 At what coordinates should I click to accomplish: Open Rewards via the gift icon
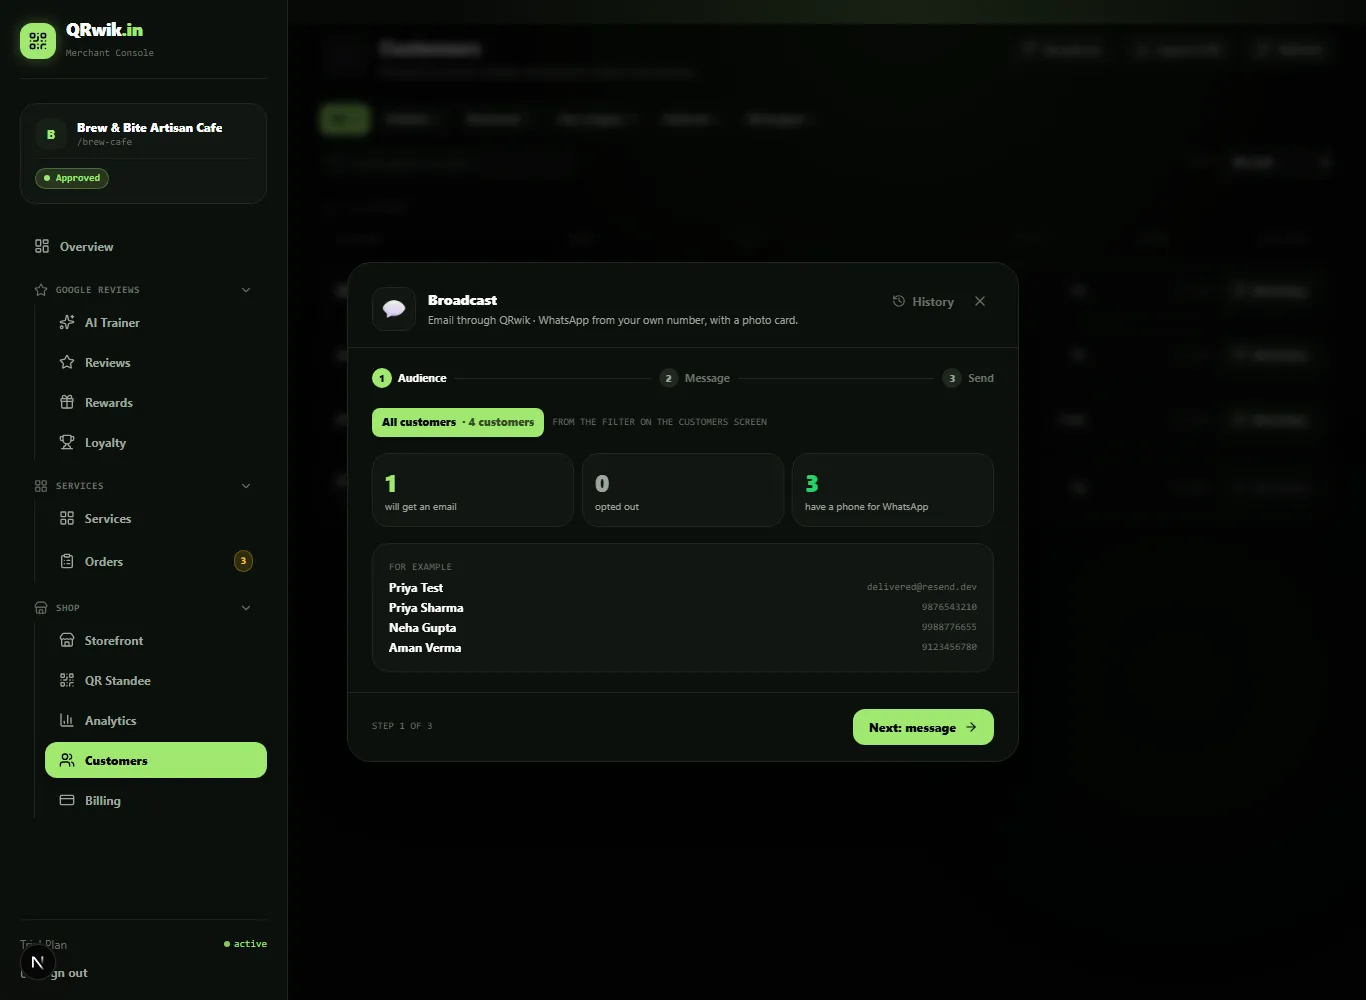coord(67,403)
